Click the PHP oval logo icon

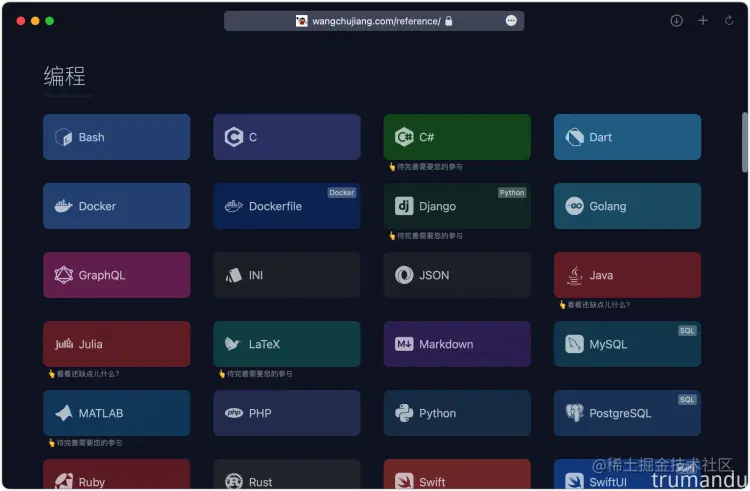click(x=234, y=413)
